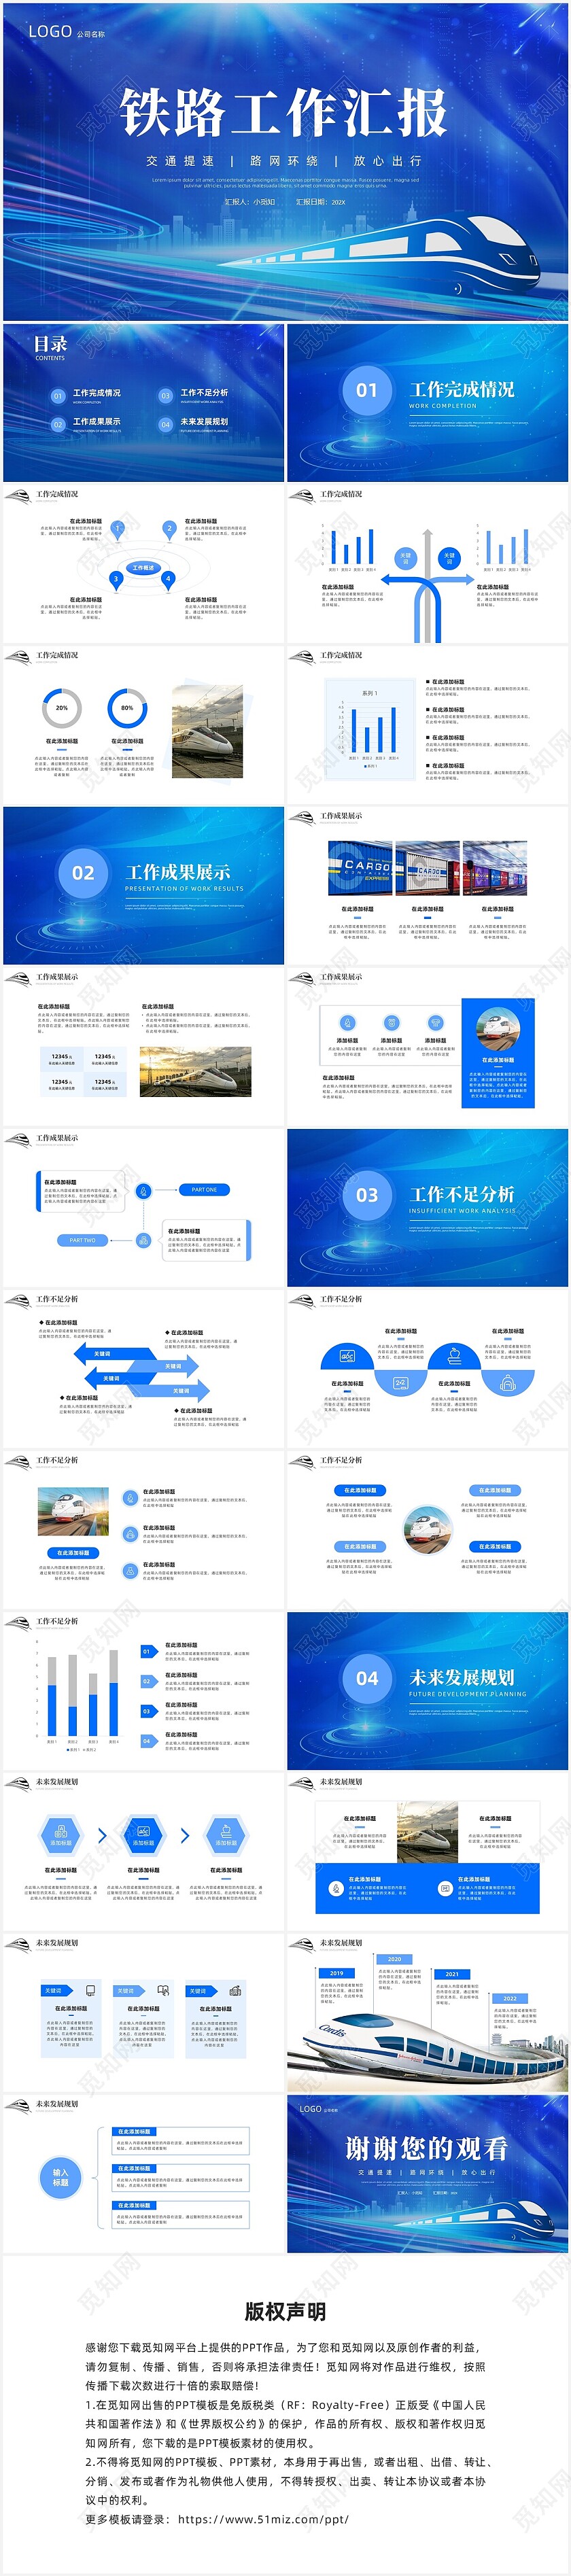
Task: Click the 04 circle beside 未来发展规划 in contents
Action: 166,425
